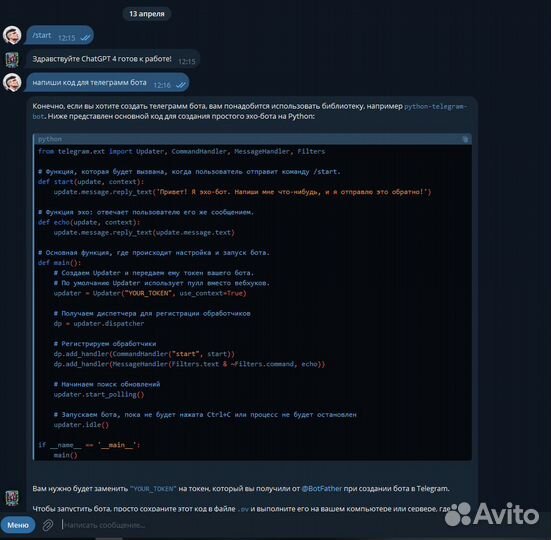Image resolution: width=551 pixels, height=540 pixels.
Task: Click the CommandHandler("start", start) handler line
Action: pyautogui.click(x=144, y=354)
